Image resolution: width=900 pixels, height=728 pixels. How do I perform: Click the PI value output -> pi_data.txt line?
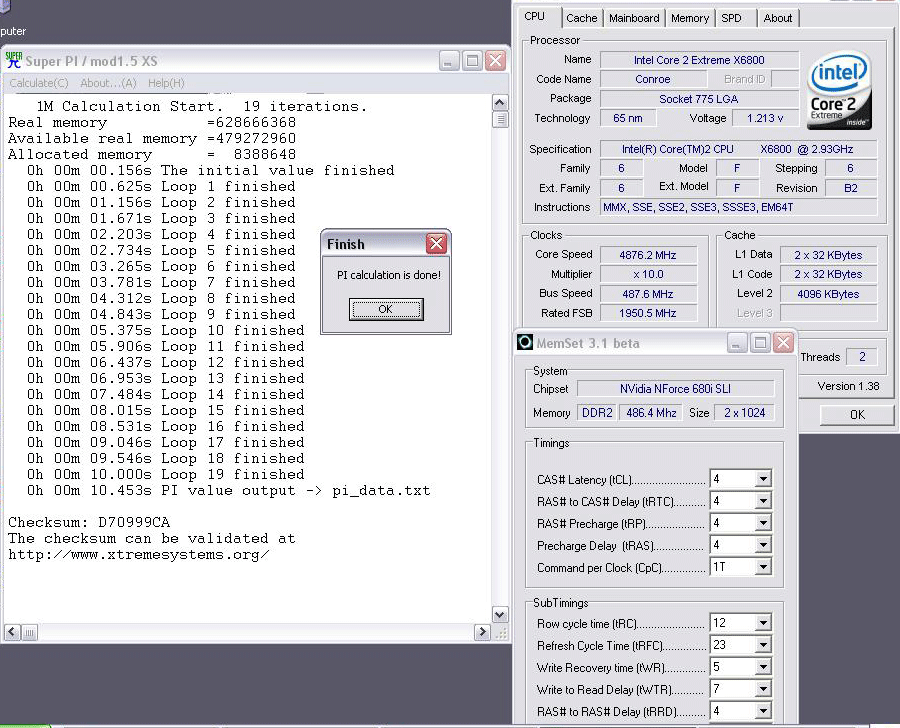(228, 490)
